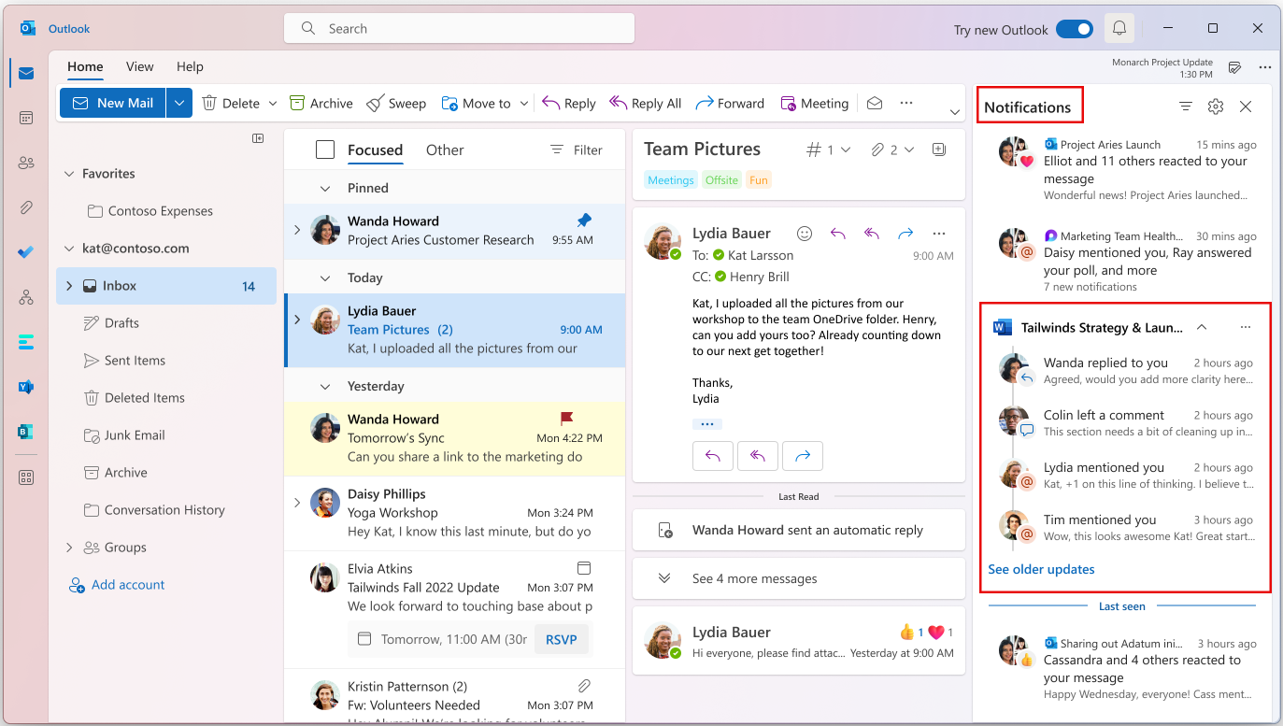This screenshot has width=1283, height=726.
Task: Click the red flag on Tomorrow's Sync email
Action: coord(566,418)
